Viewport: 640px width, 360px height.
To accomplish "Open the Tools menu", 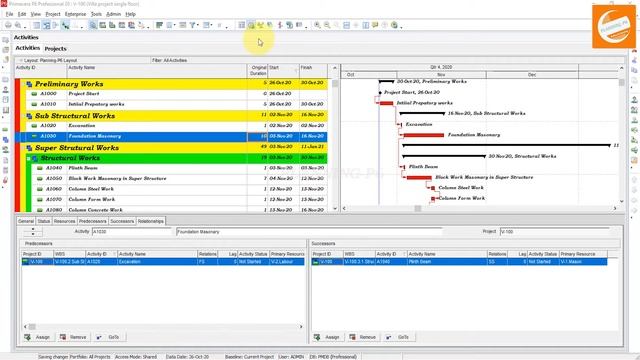I will click(96, 14).
